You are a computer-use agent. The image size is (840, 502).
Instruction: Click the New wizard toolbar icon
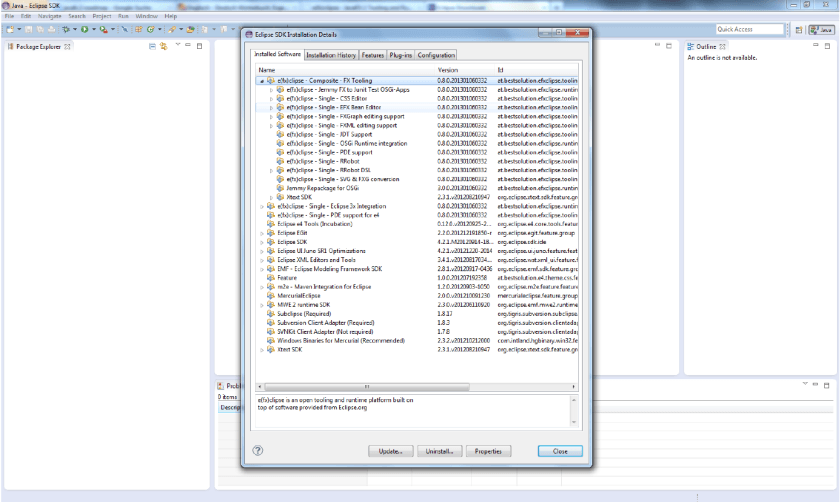10,29
